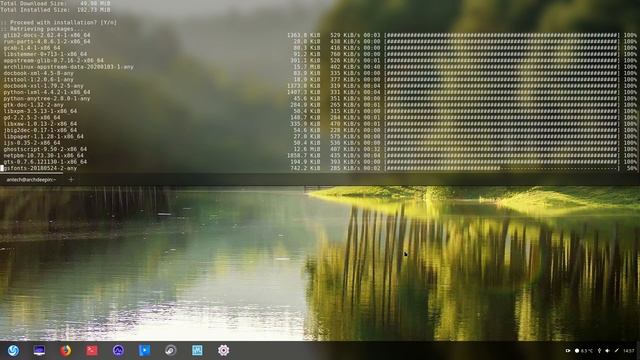Screen dimensions: 640x360
Task: Click the 'Proceed with installation? [Y/n]' prompt line
Action: (59, 22)
